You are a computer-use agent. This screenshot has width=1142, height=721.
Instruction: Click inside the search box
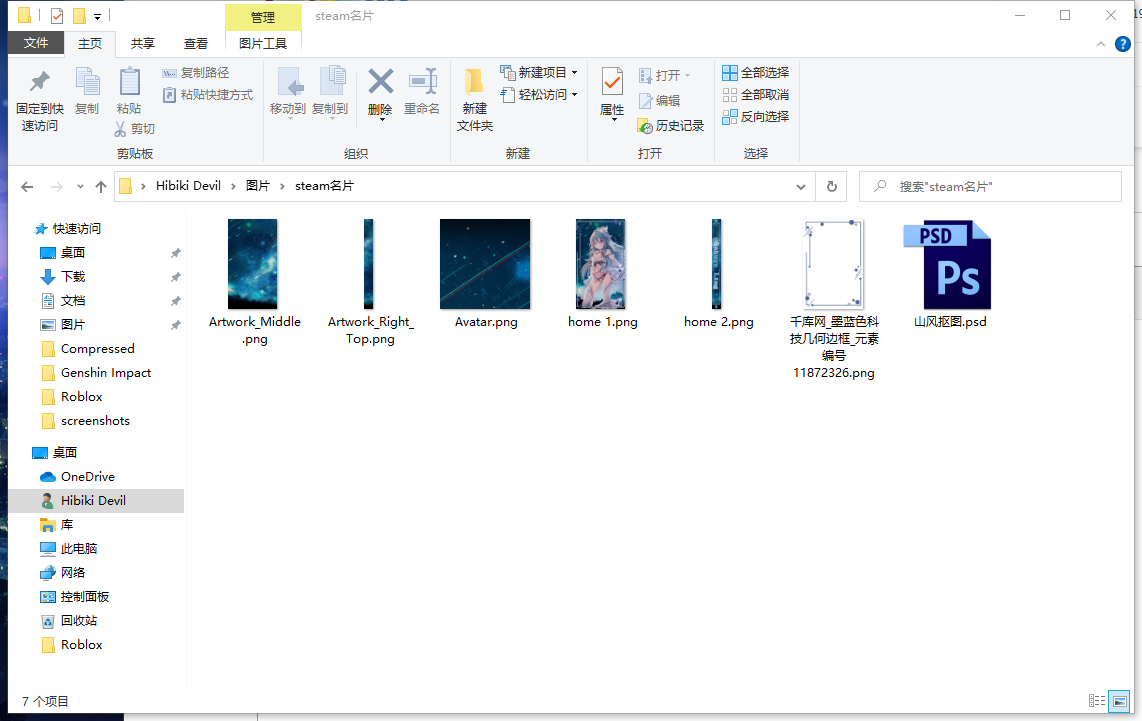pos(990,186)
